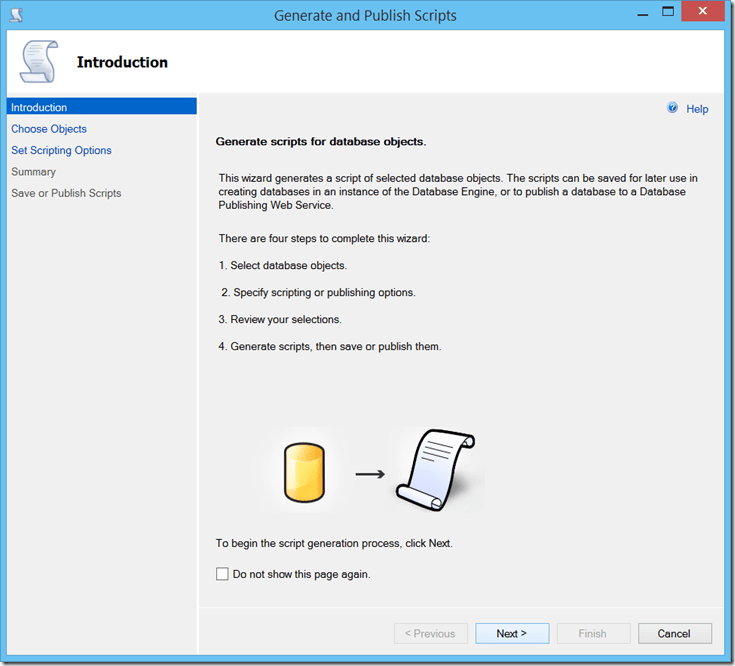Click the blue Help question mark icon
This screenshot has height=666, width=735.
[673, 108]
